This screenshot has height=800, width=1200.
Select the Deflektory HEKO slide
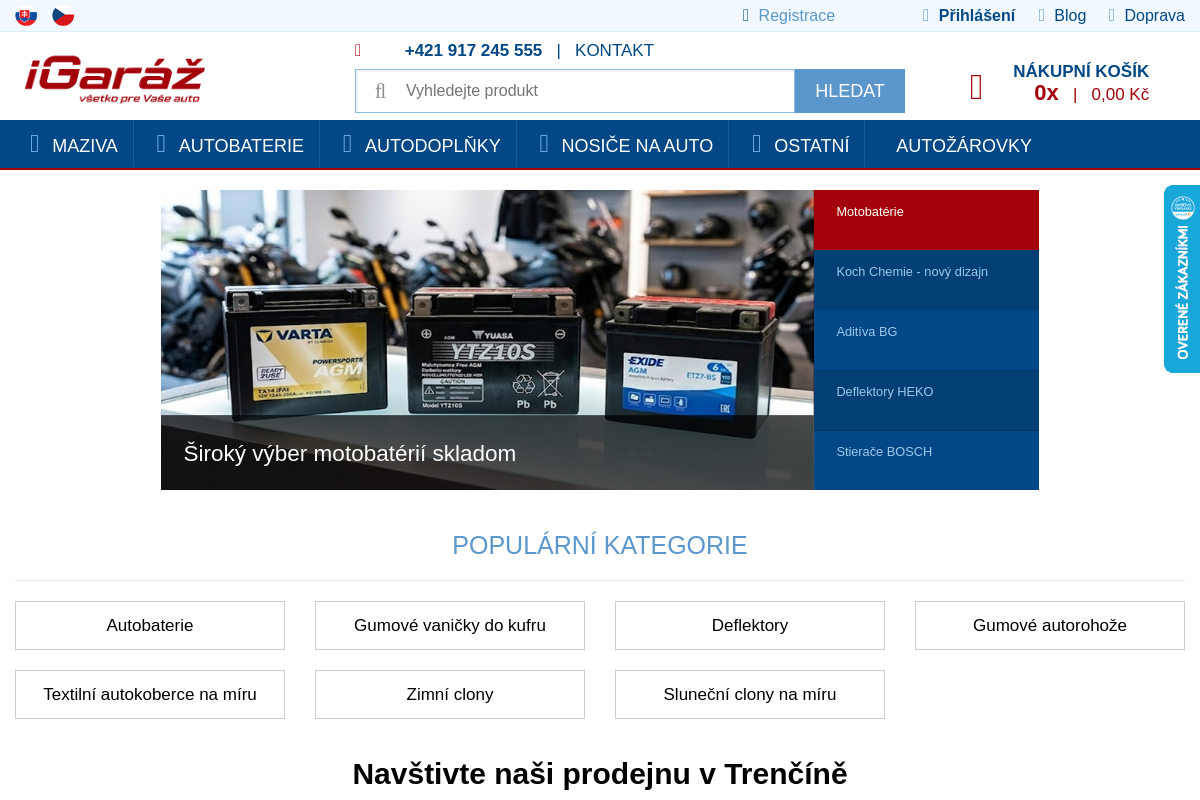coord(926,400)
